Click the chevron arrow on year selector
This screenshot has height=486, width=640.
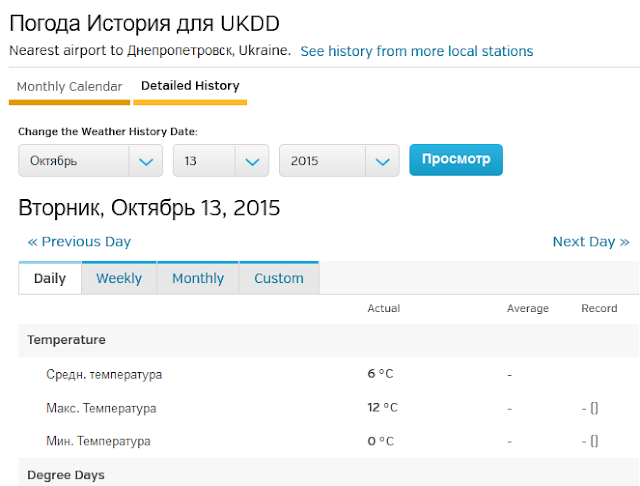coord(382,162)
